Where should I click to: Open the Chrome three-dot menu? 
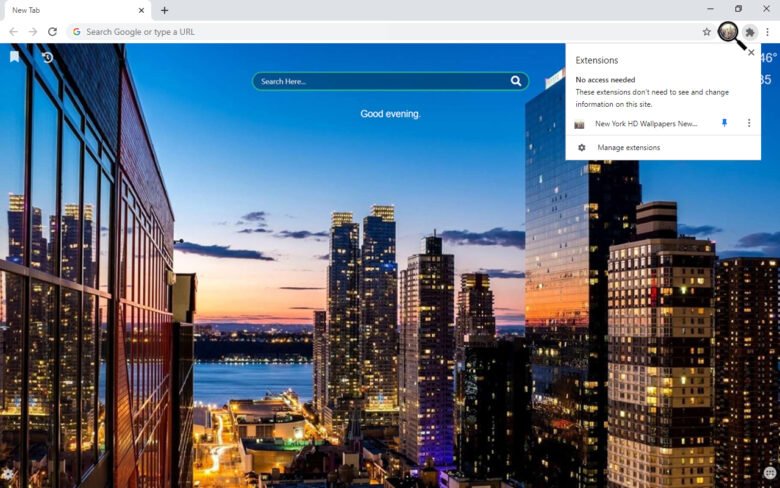point(768,32)
